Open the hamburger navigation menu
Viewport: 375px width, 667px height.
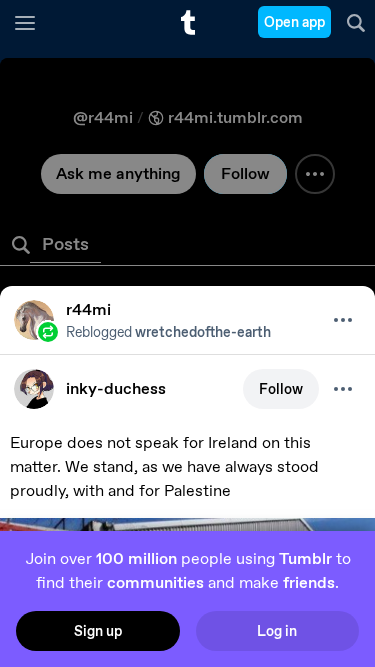[25, 23]
